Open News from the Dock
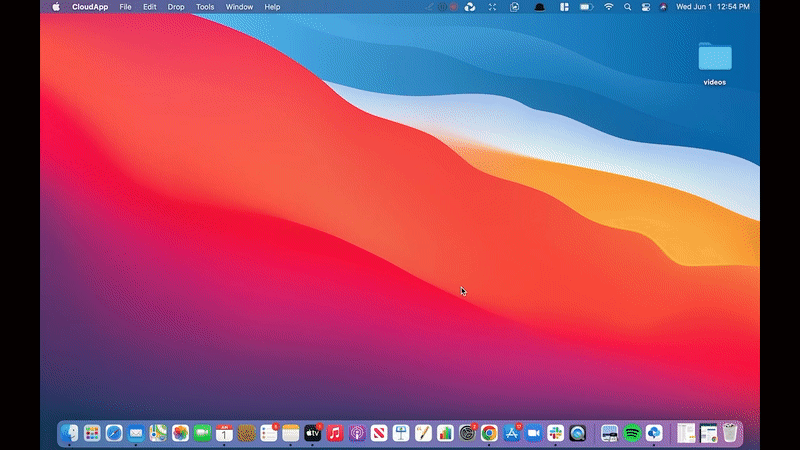Image resolution: width=800 pixels, height=450 pixels. (379, 433)
